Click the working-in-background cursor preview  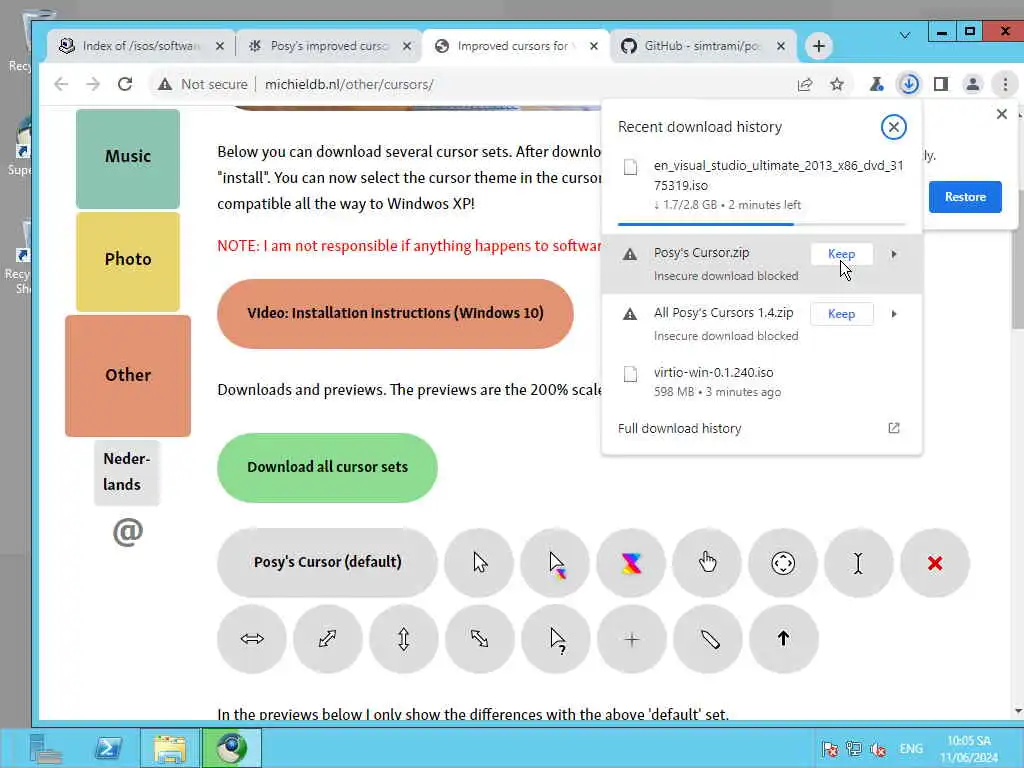point(555,562)
